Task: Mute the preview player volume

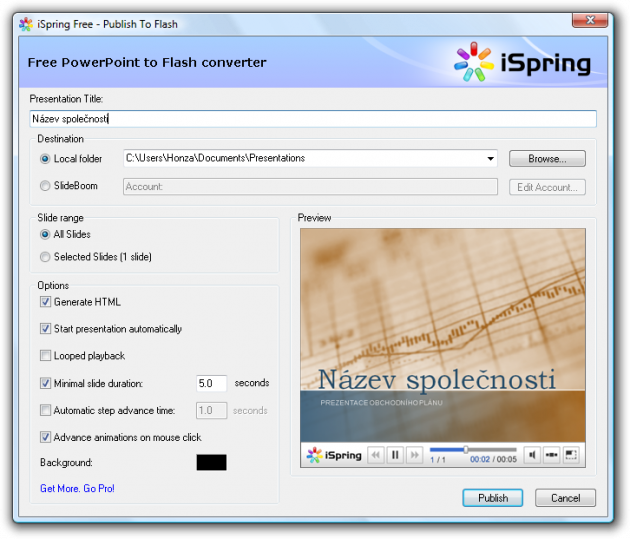Action: coord(533,455)
